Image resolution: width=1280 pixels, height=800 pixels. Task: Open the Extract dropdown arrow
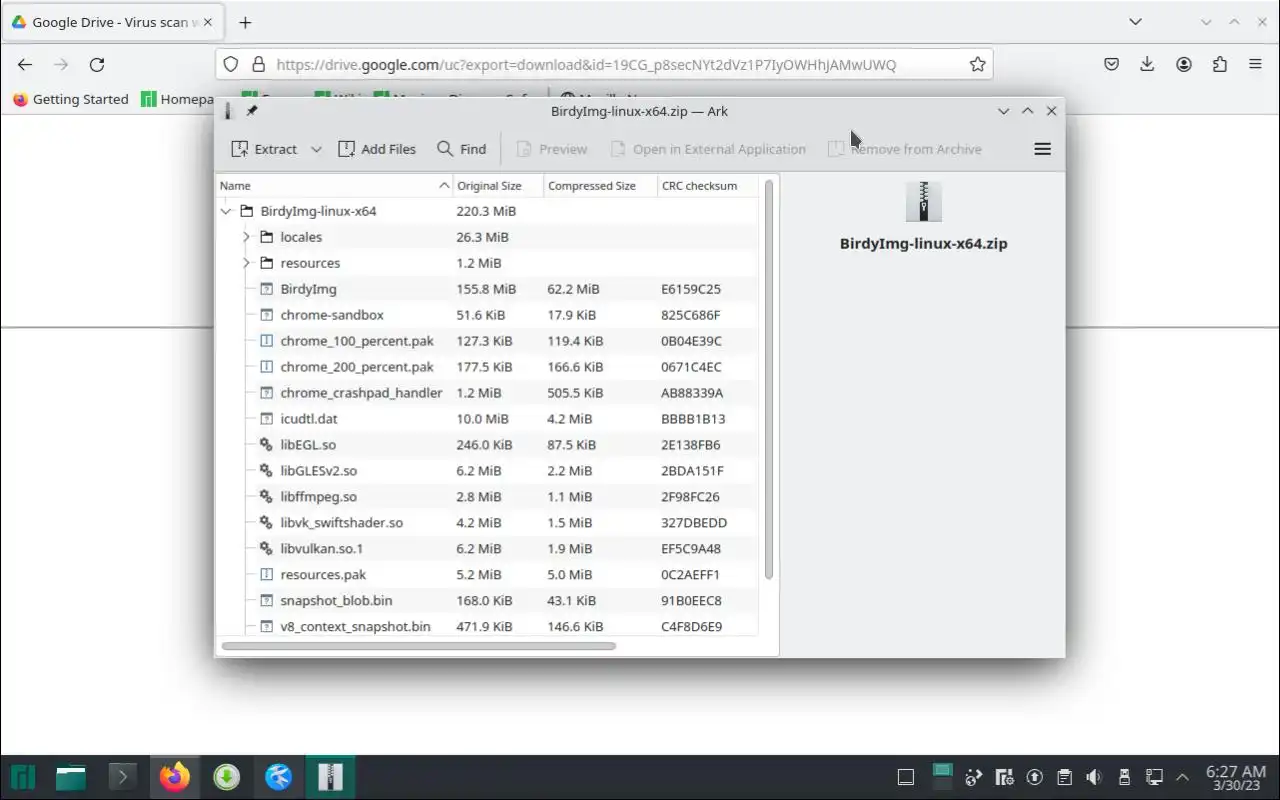[316, 149]
